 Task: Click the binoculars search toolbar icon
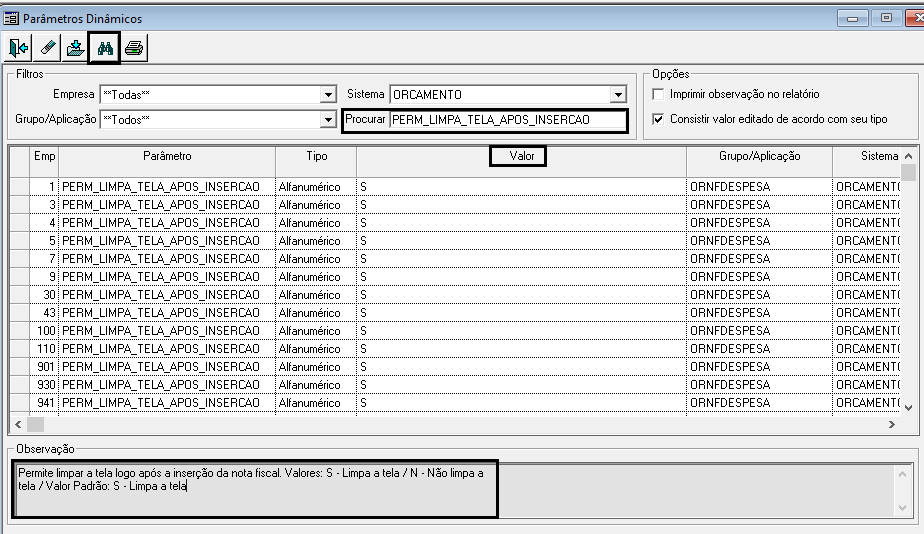tap(105, 48)
